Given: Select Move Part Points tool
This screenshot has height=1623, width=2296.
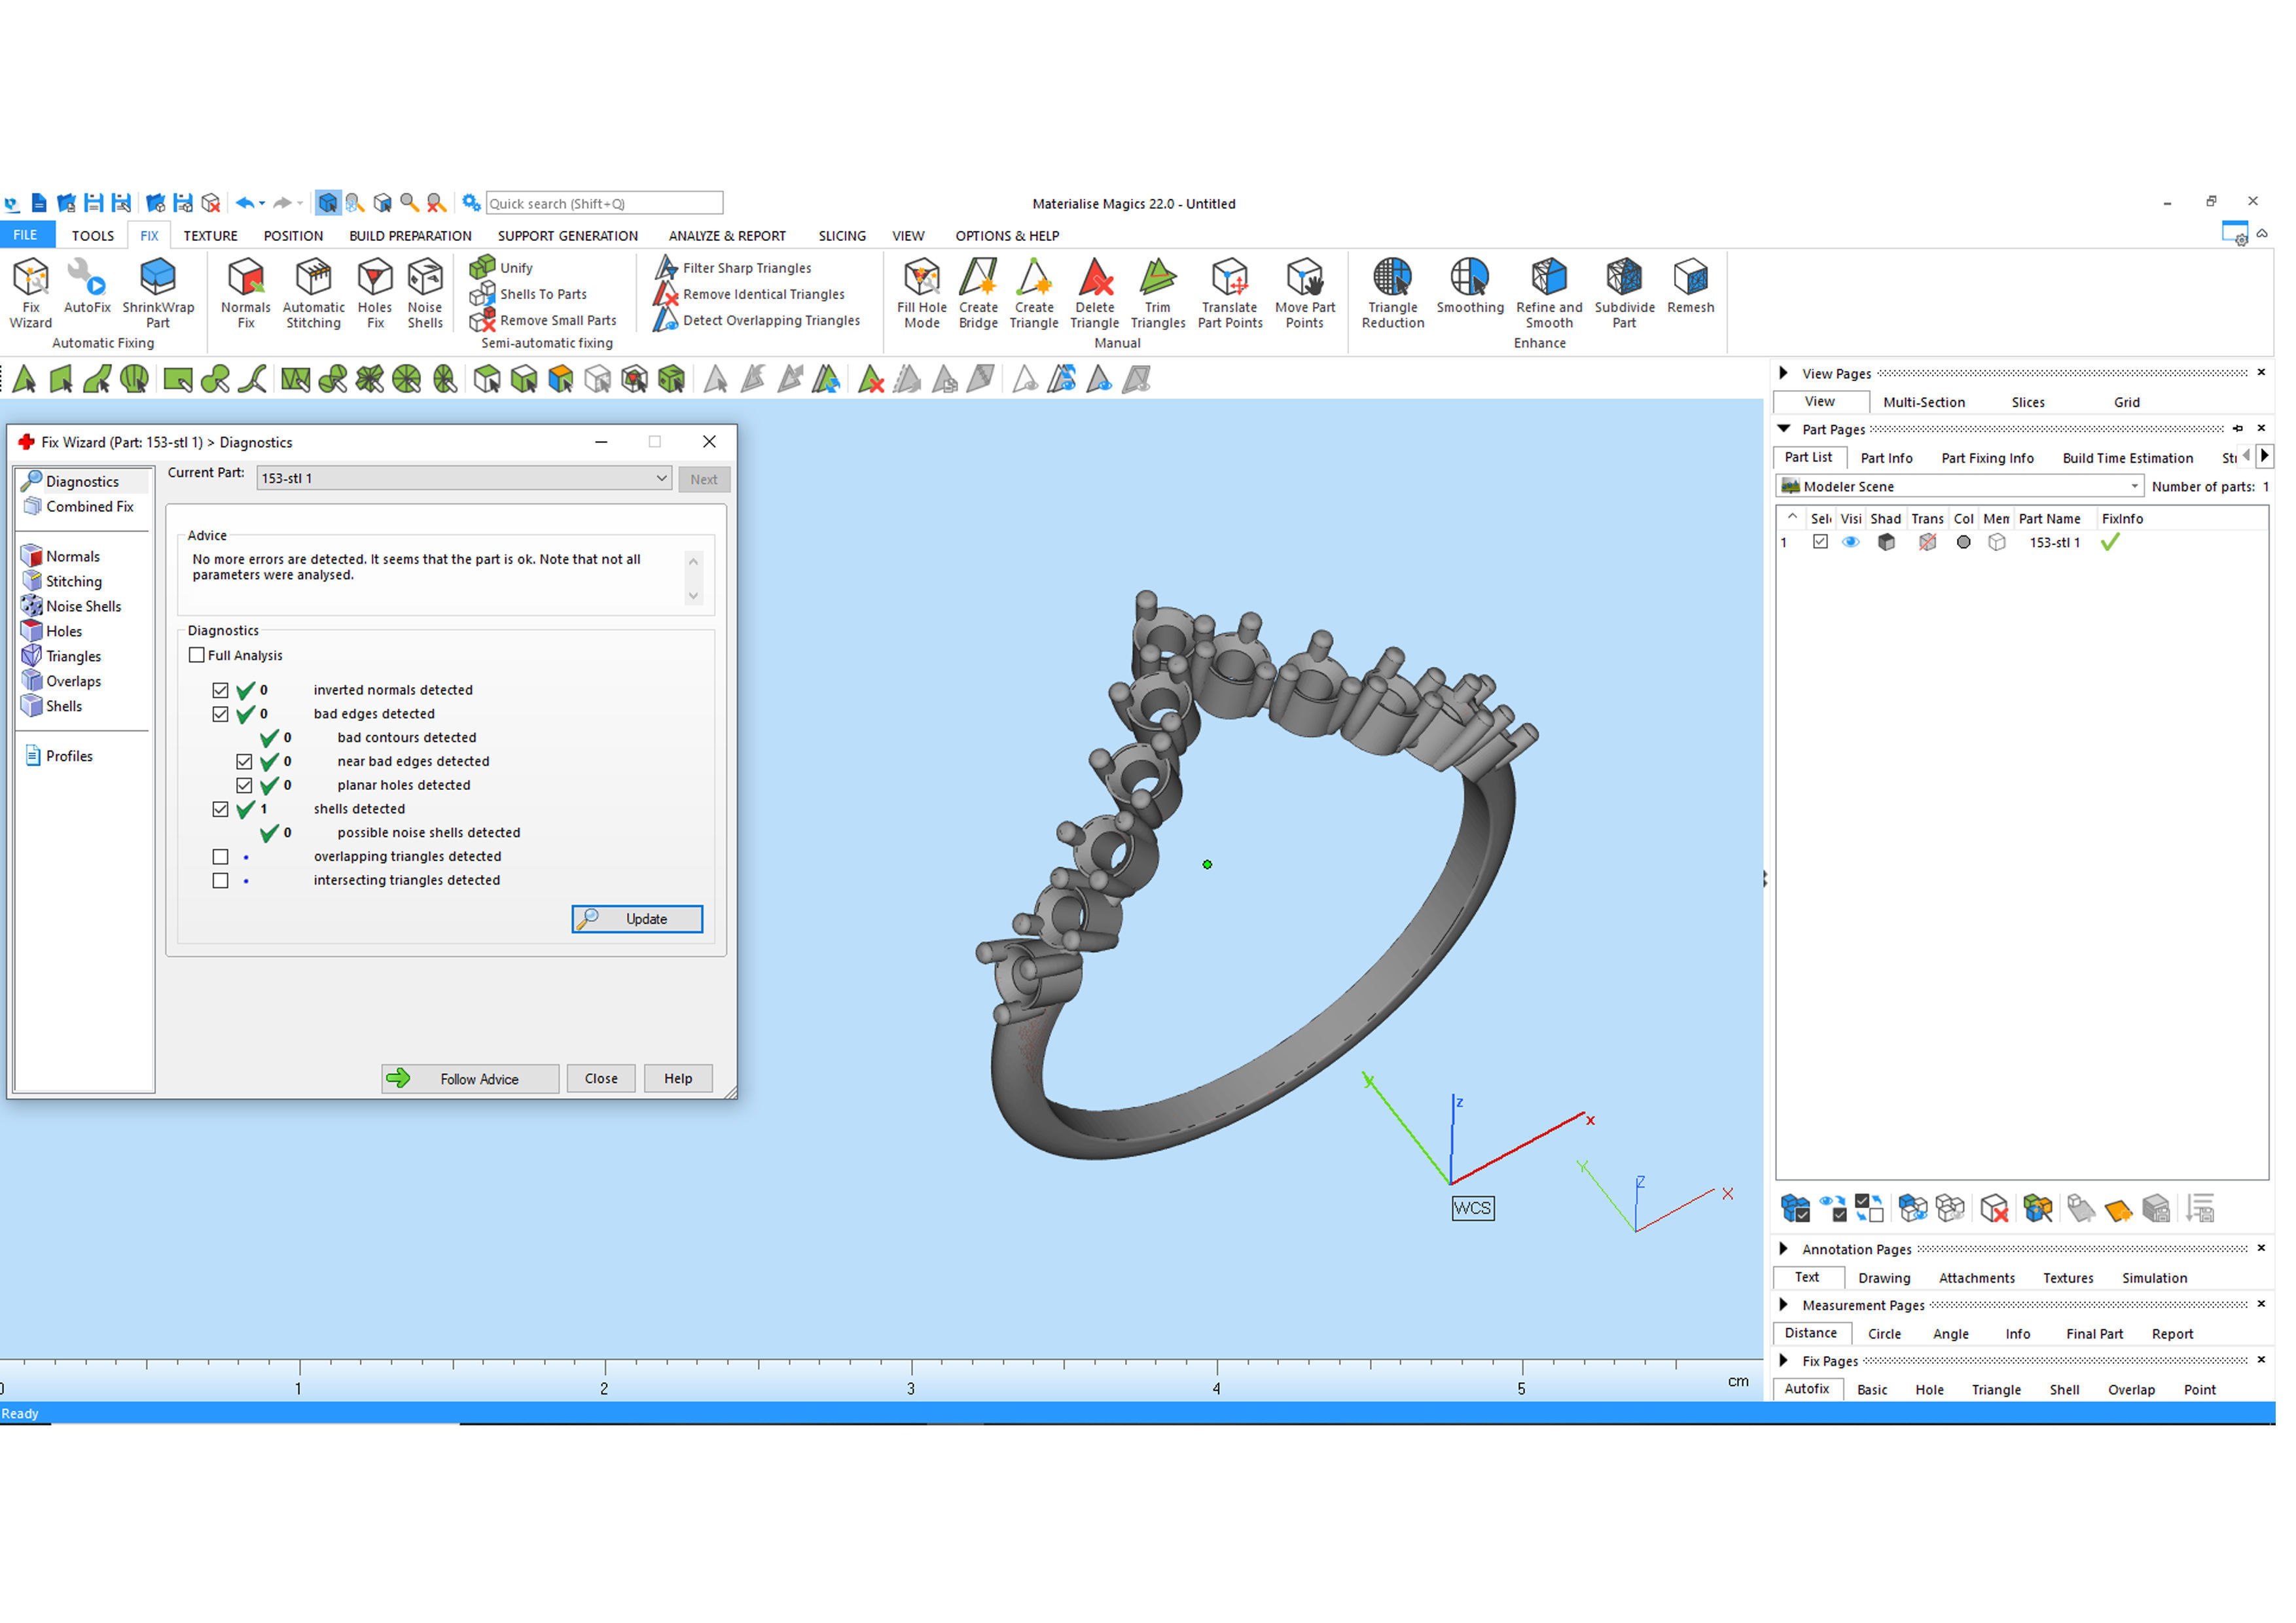Looking at the screenshot, I should click(x=1305, y=293).
